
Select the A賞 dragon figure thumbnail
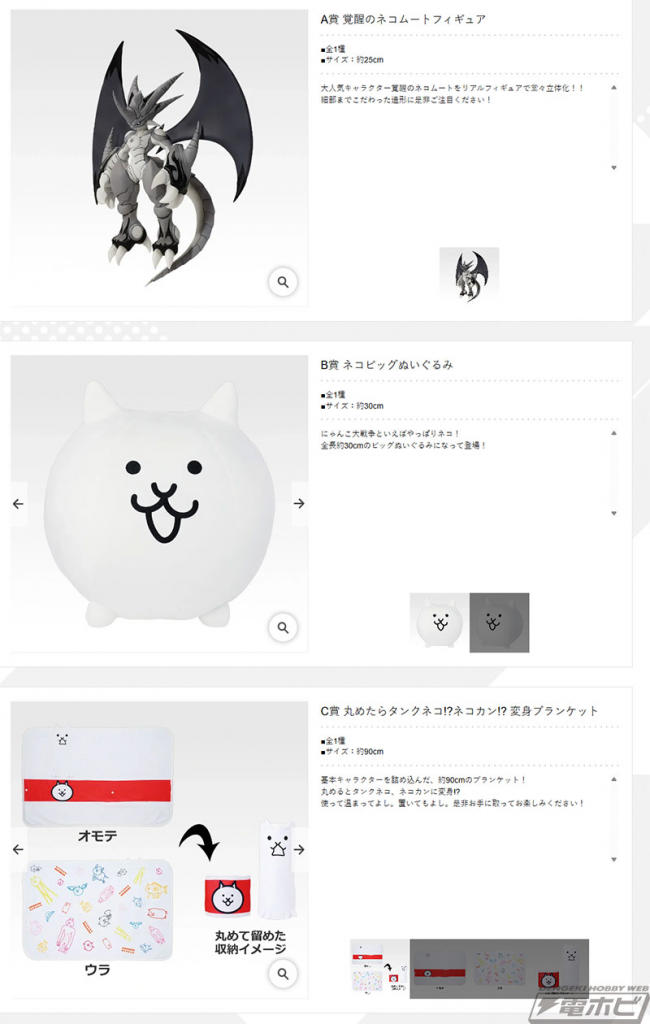[x=469, y=277]
